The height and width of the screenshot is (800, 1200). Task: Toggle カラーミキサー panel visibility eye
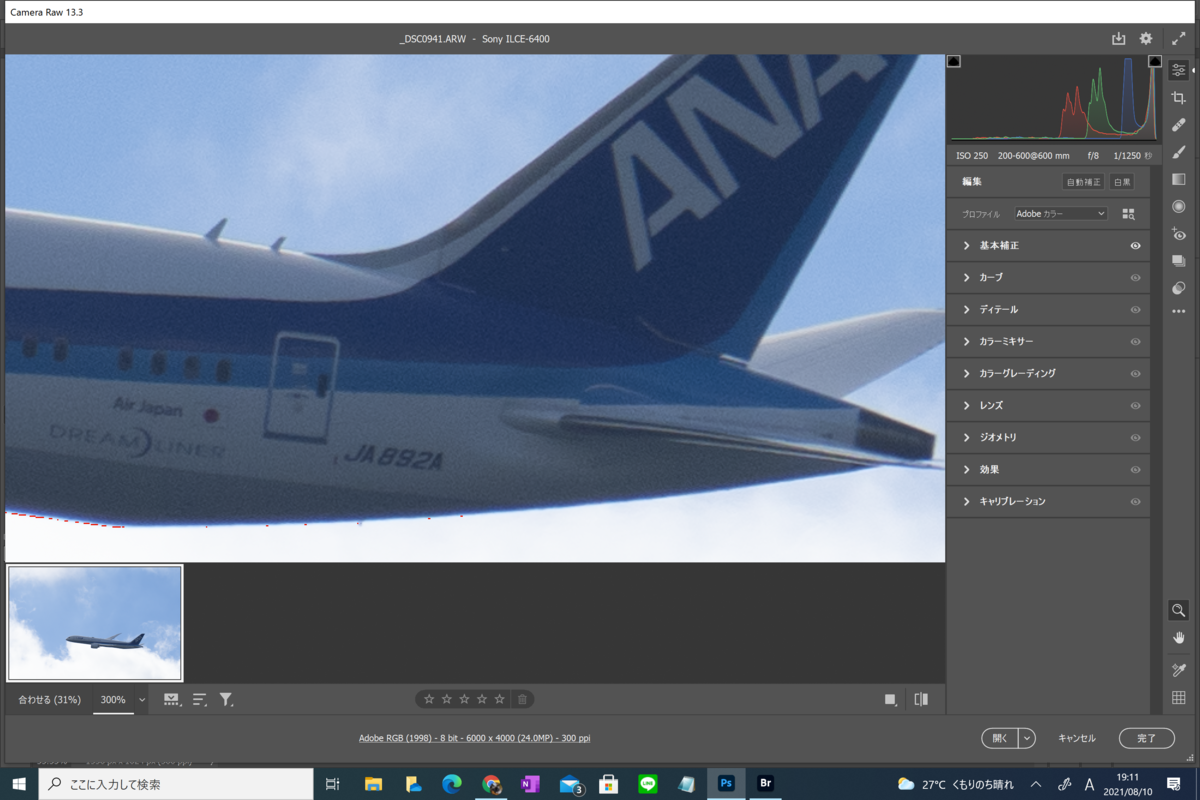[x=1135, y=342]
